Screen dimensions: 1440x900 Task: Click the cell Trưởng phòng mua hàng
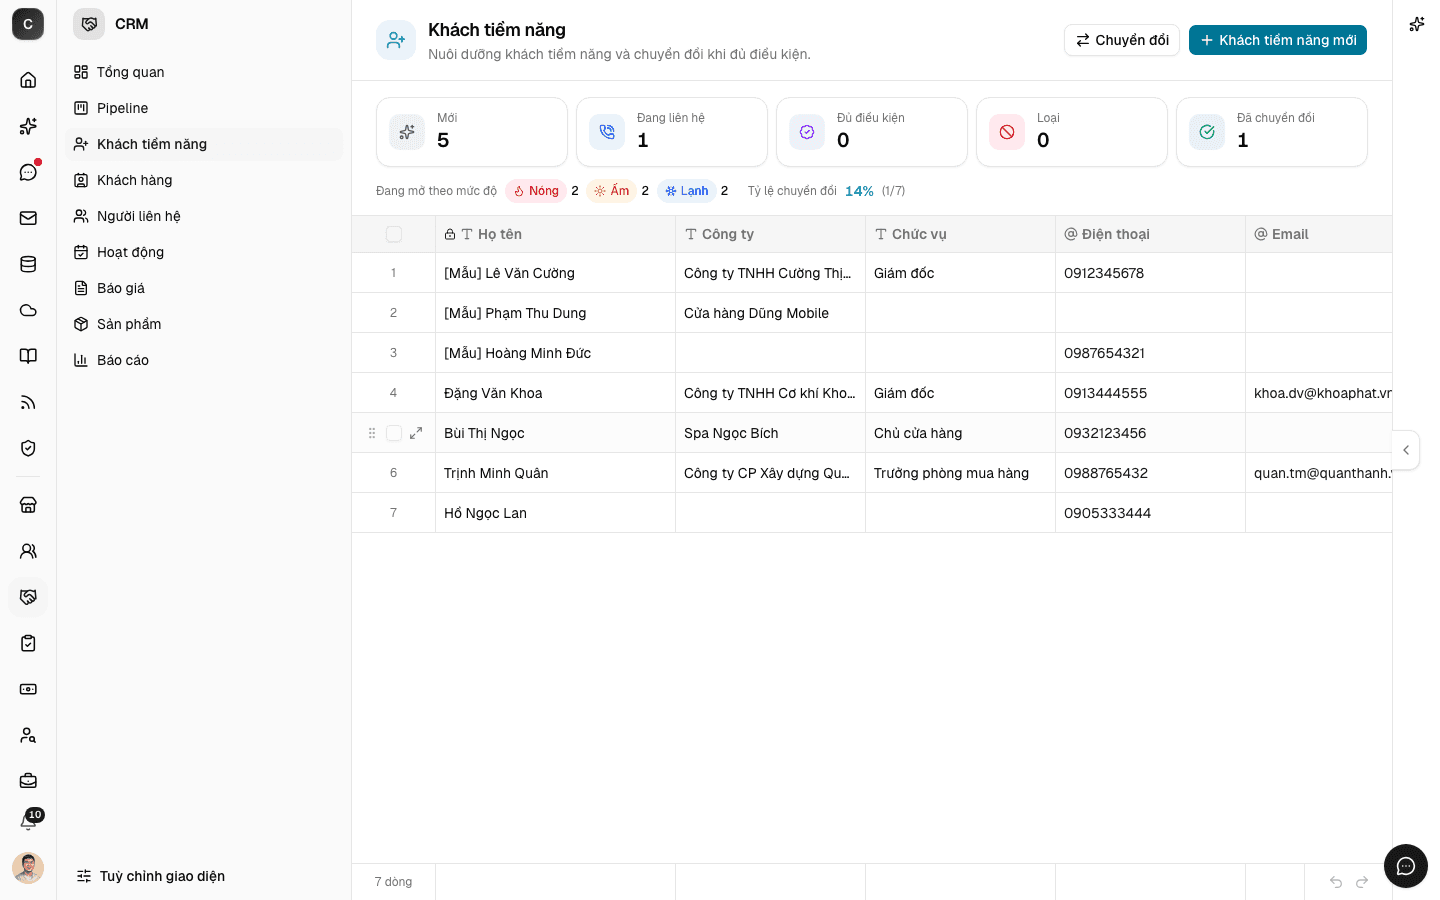(x=960, y=473)
